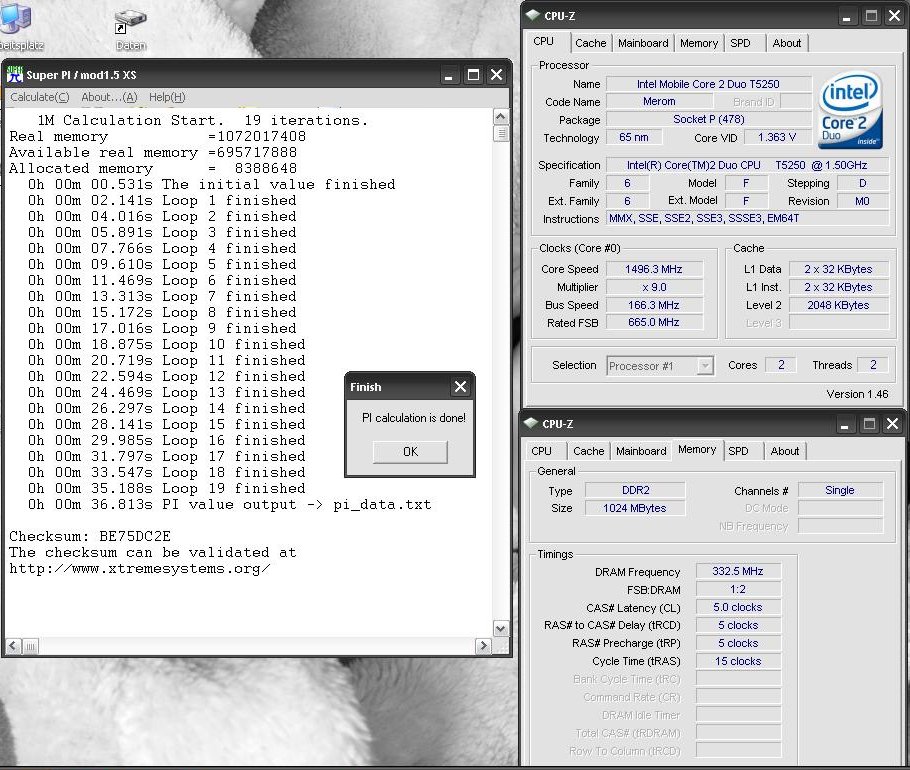Switch to Cache tab in upper CPU-Z
The height and width of the screenshot is (770, 910).
tap(590, 43)
